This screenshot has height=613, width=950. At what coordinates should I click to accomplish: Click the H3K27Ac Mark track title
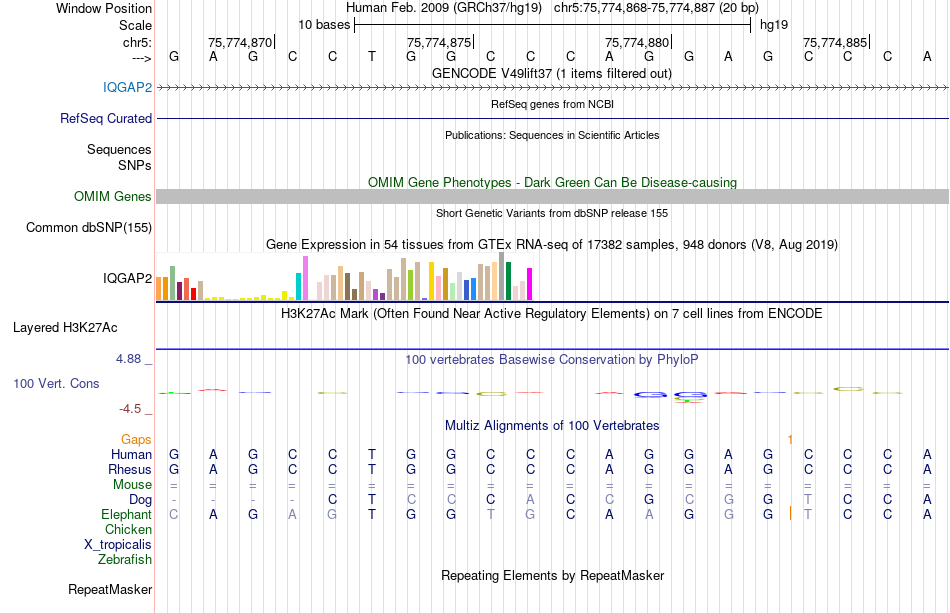pyautogui.click(x=552, y=314)
